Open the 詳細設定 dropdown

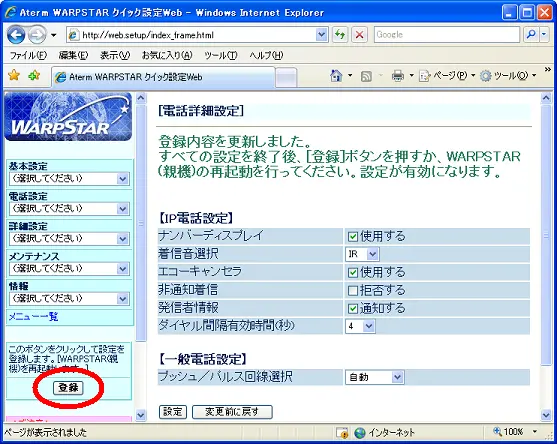pyautogui.click(x=69, y=238)
